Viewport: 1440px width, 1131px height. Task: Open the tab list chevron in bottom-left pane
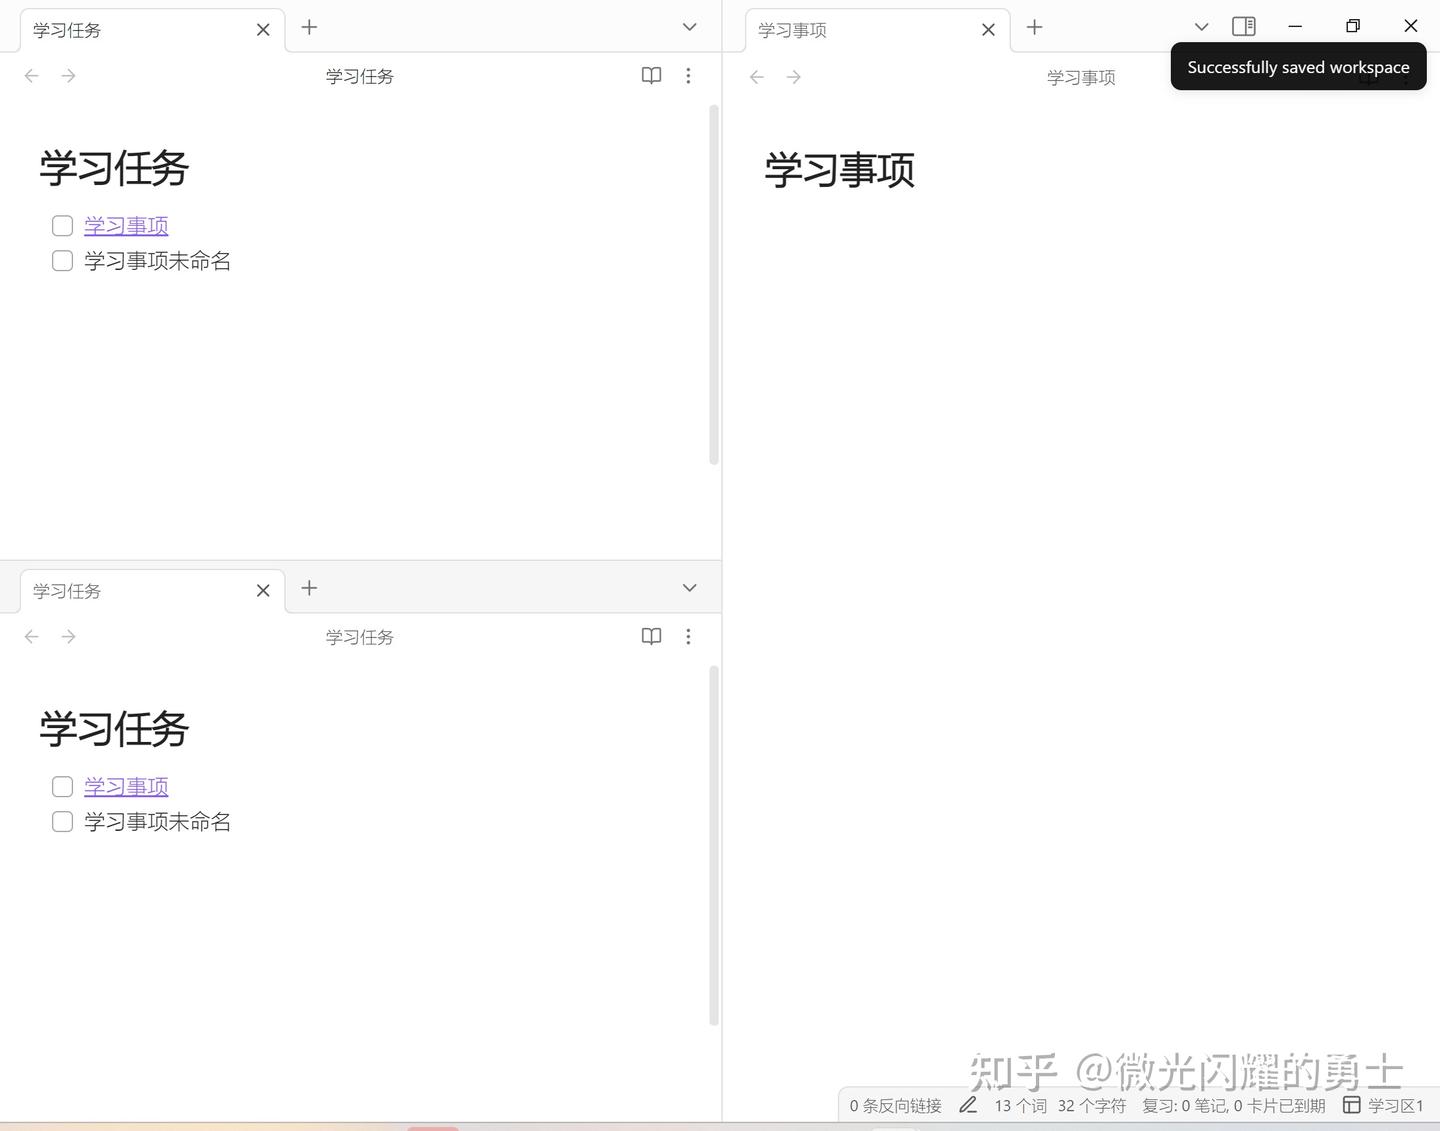(x=688, y=588)
